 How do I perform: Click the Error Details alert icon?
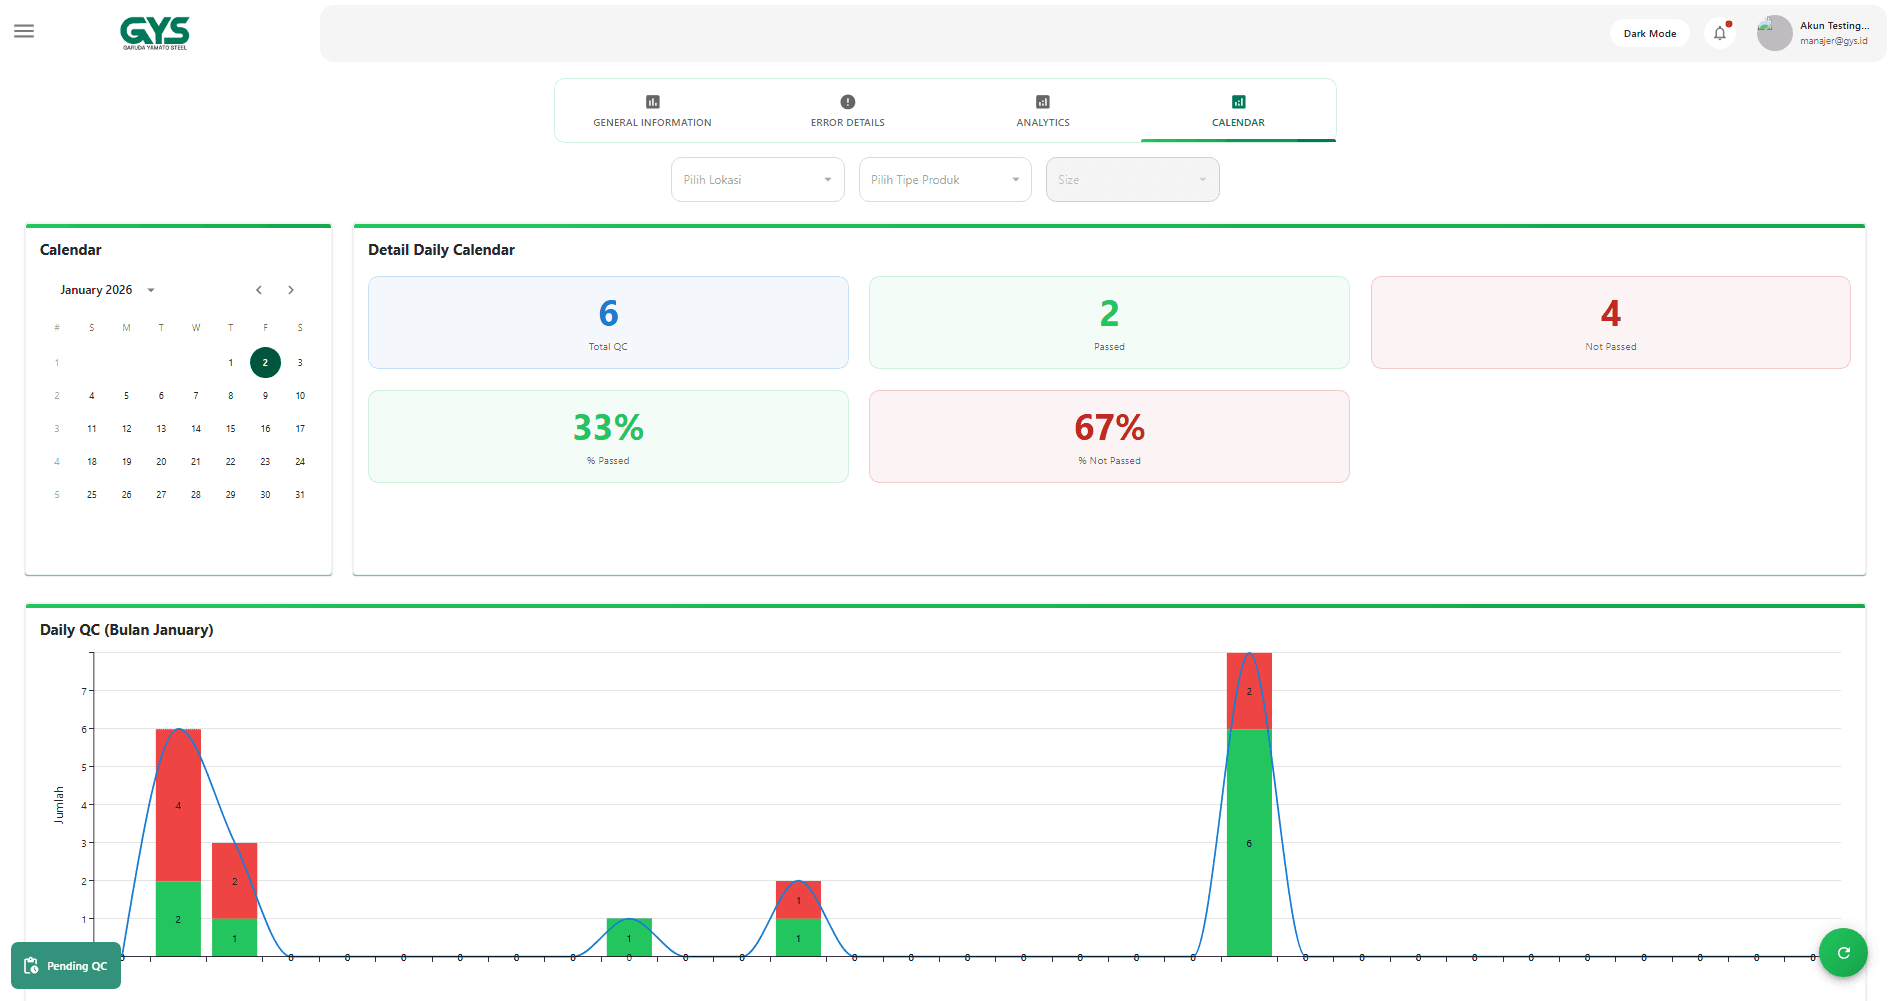click(x=847, y=102)
